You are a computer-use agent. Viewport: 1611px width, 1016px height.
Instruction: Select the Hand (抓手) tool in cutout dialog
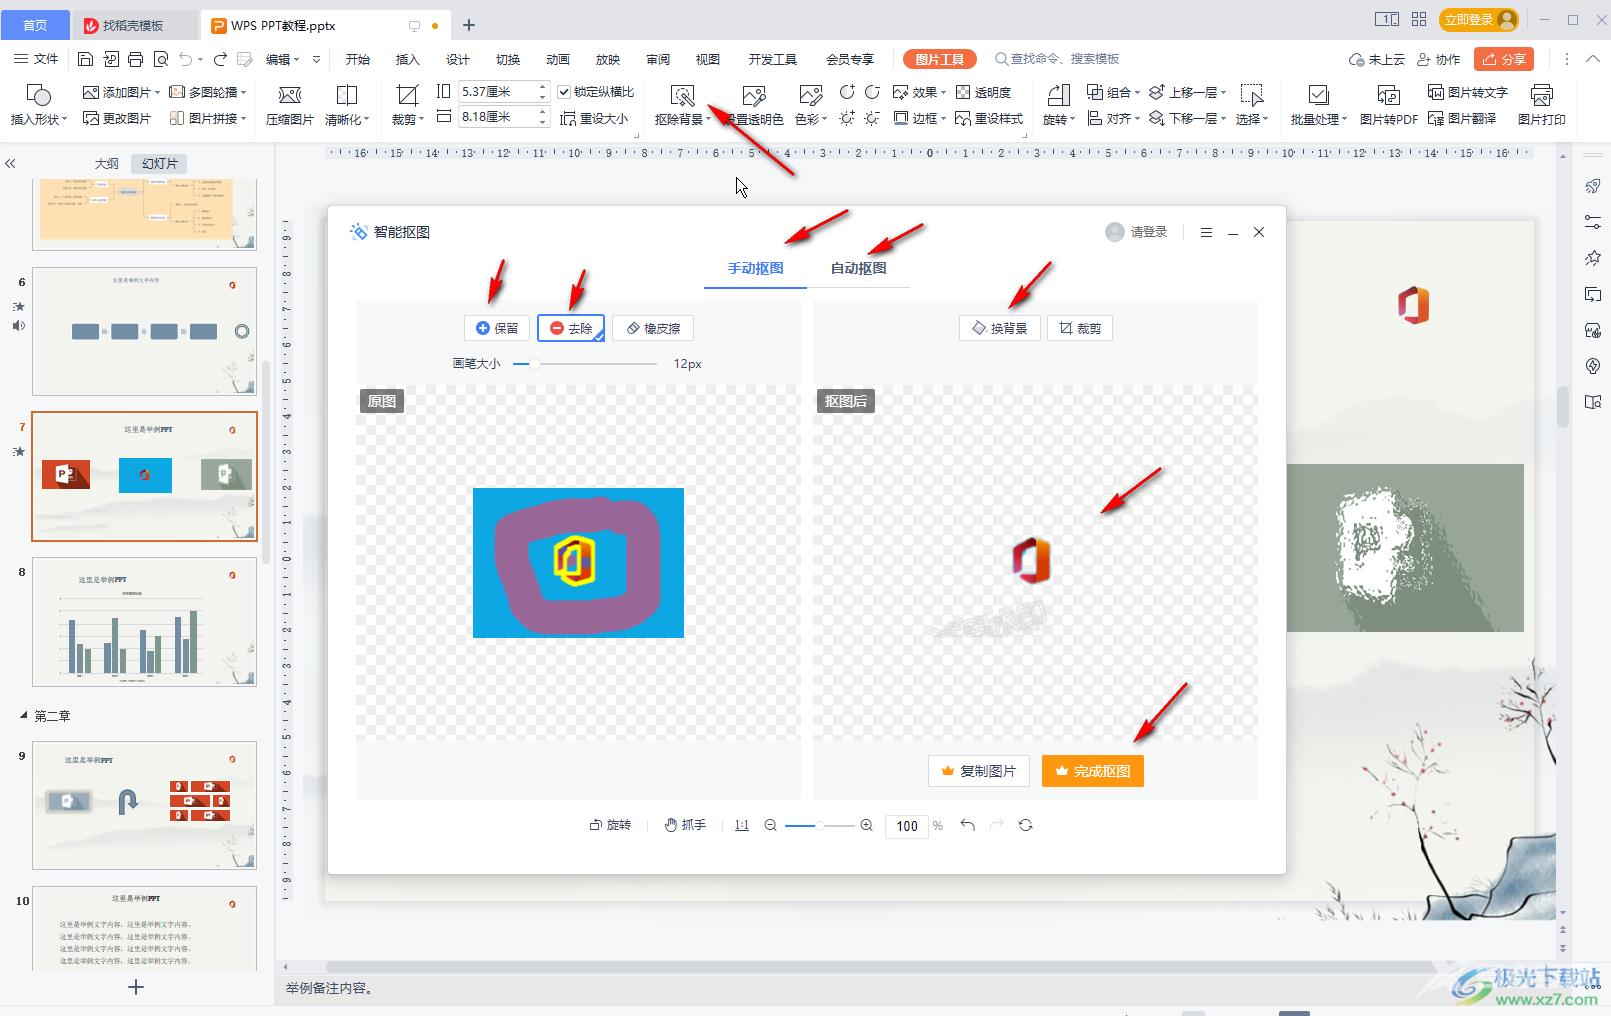coord(686,825)
